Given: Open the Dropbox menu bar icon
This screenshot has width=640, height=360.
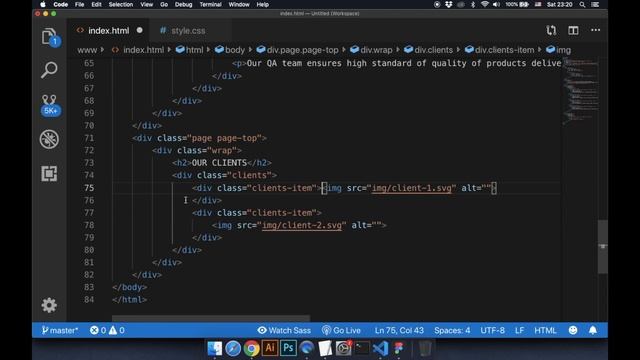Looking at the screenshot, I should [449, 4].
